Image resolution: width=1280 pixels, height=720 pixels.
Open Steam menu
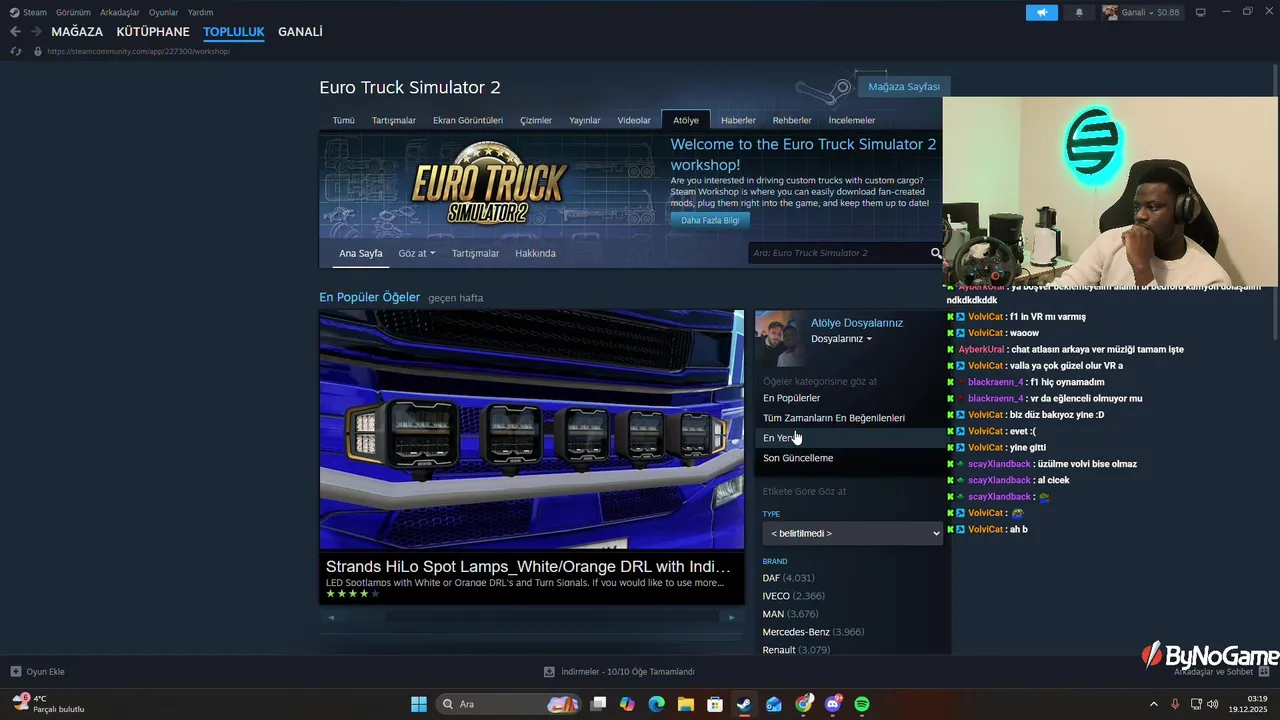pos(29,12)
